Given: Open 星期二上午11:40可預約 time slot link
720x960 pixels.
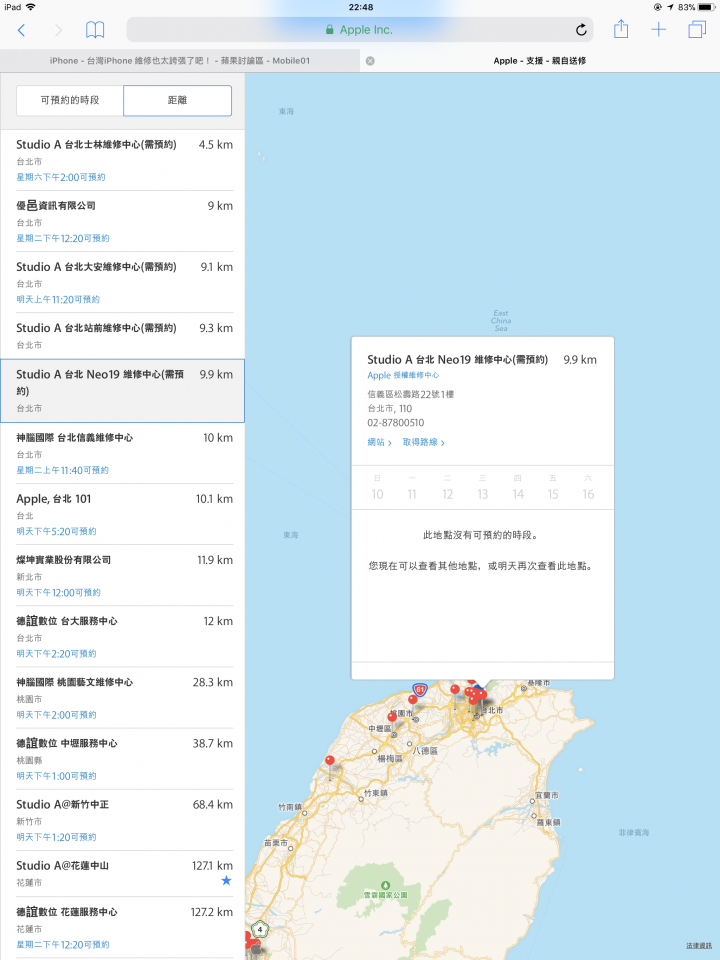Looking at the screenshot, I should 62,470.
